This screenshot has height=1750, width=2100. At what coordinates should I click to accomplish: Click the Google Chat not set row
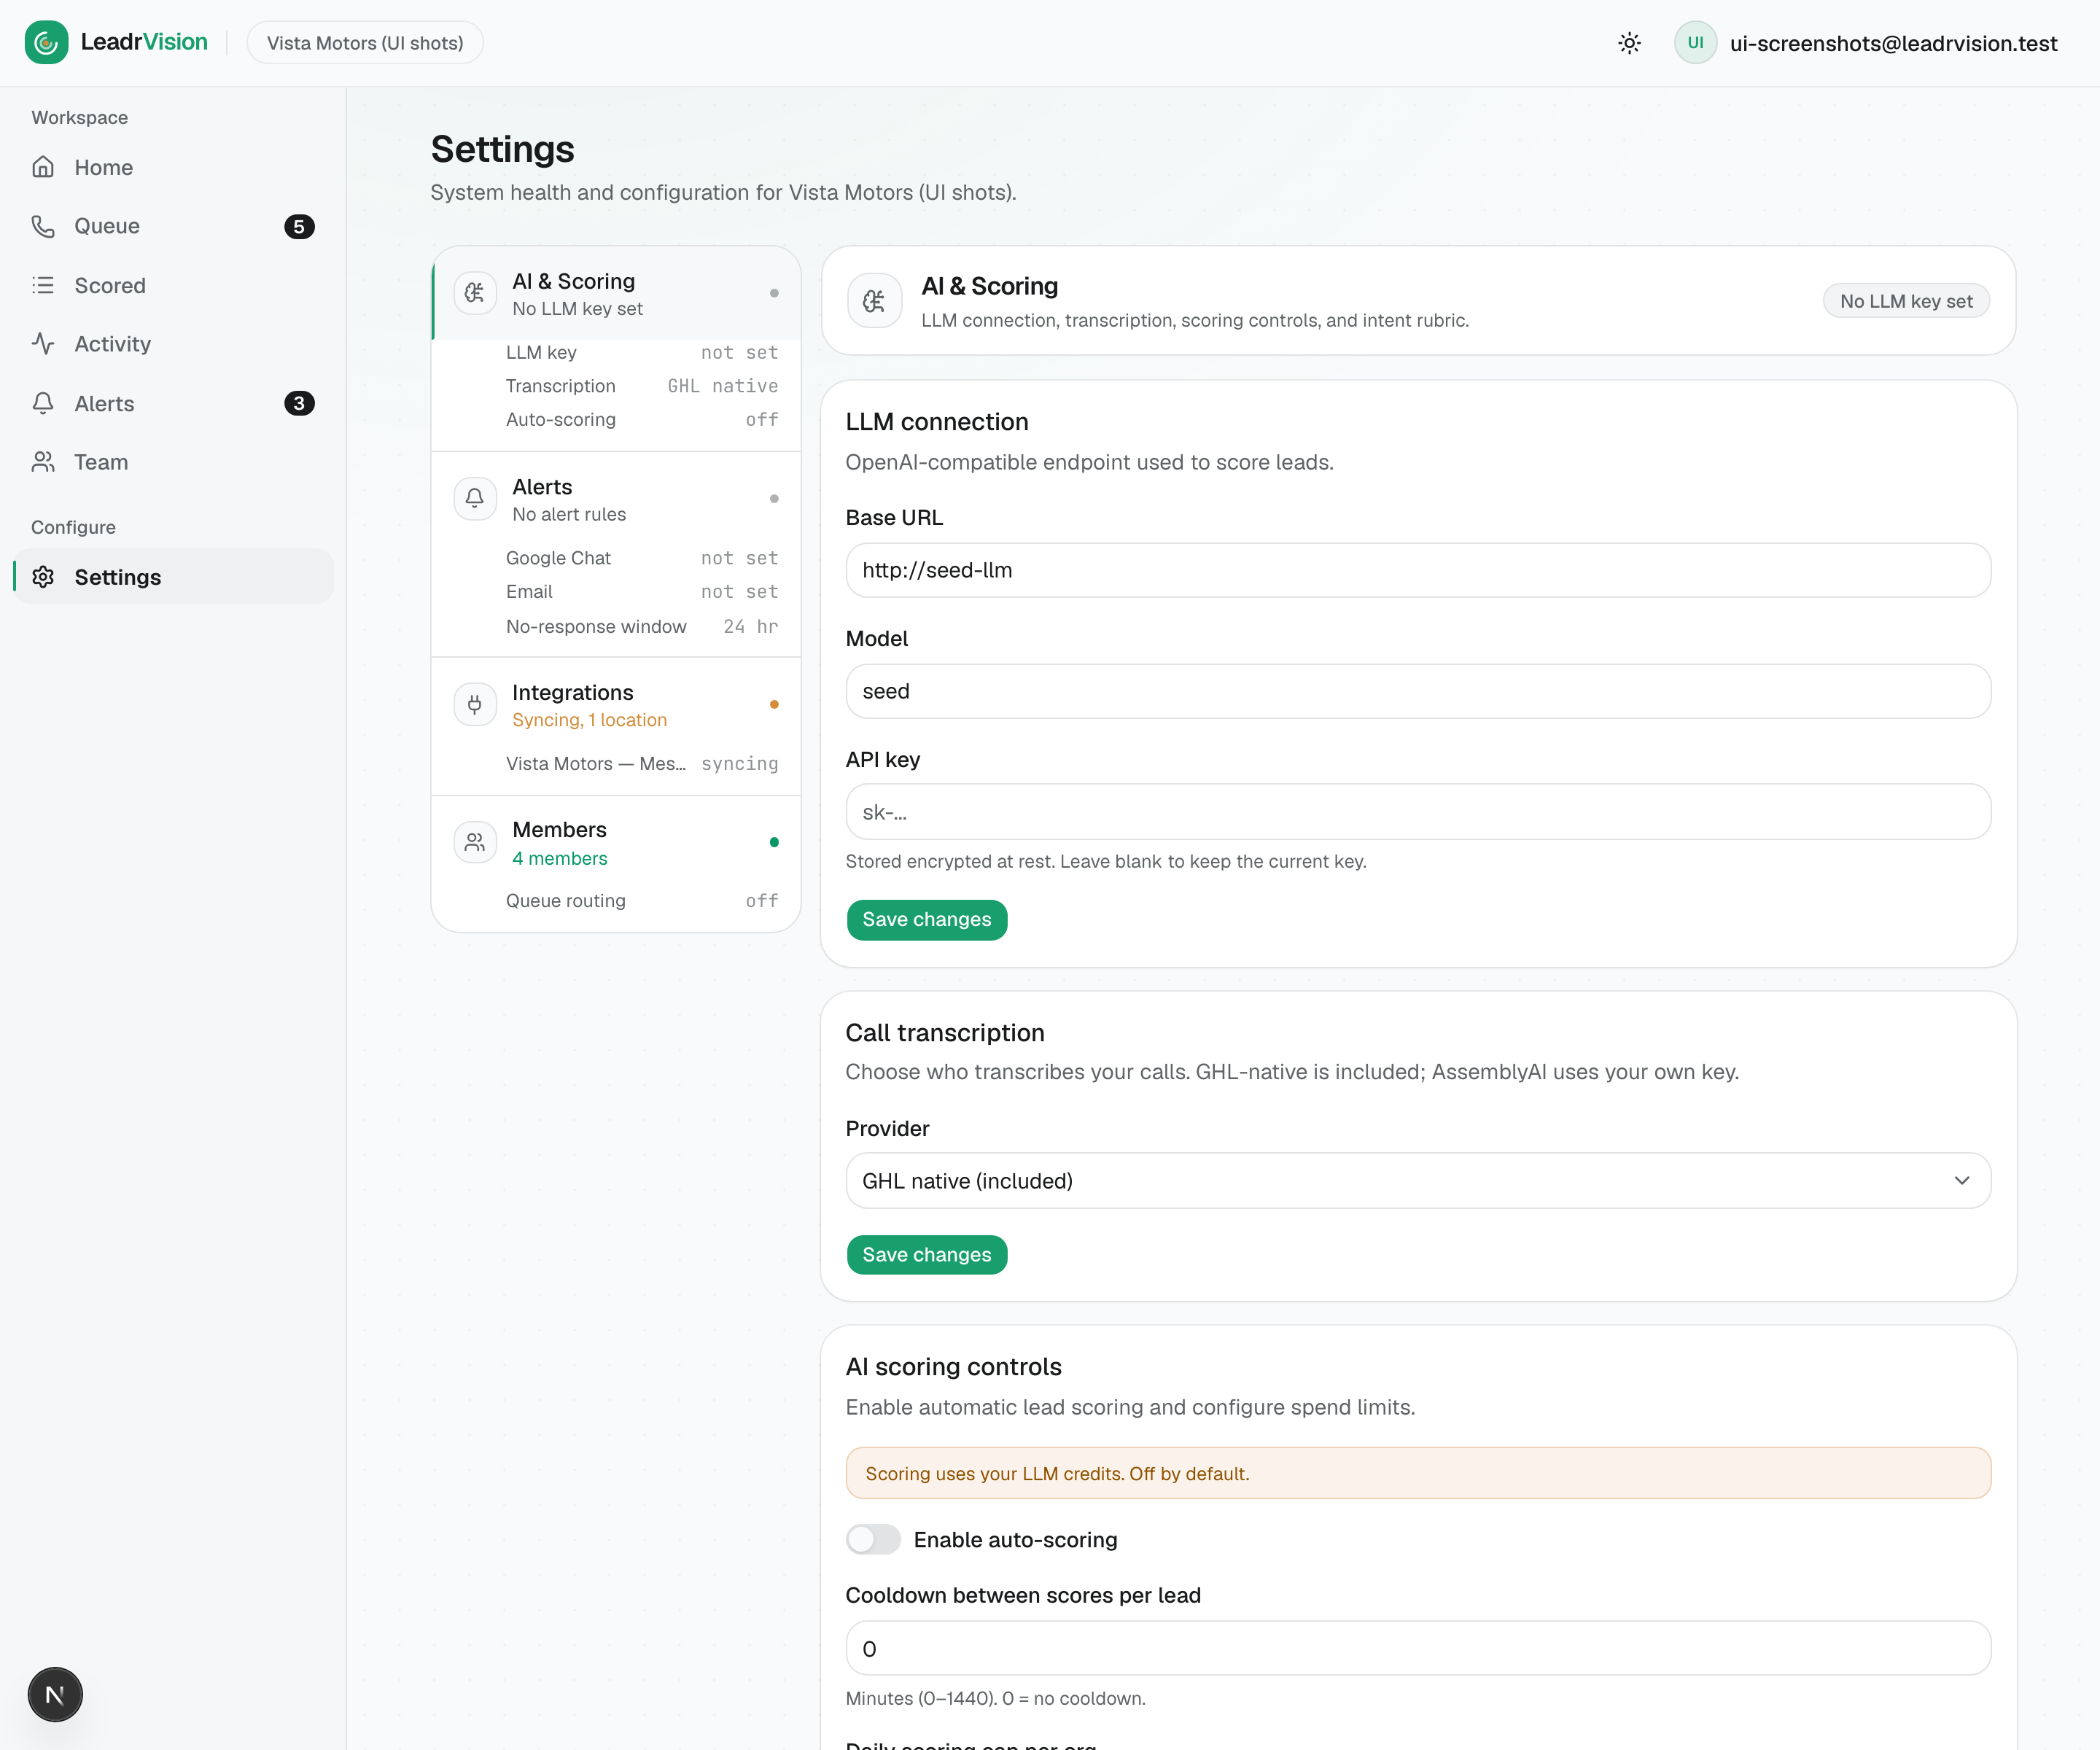642,558
